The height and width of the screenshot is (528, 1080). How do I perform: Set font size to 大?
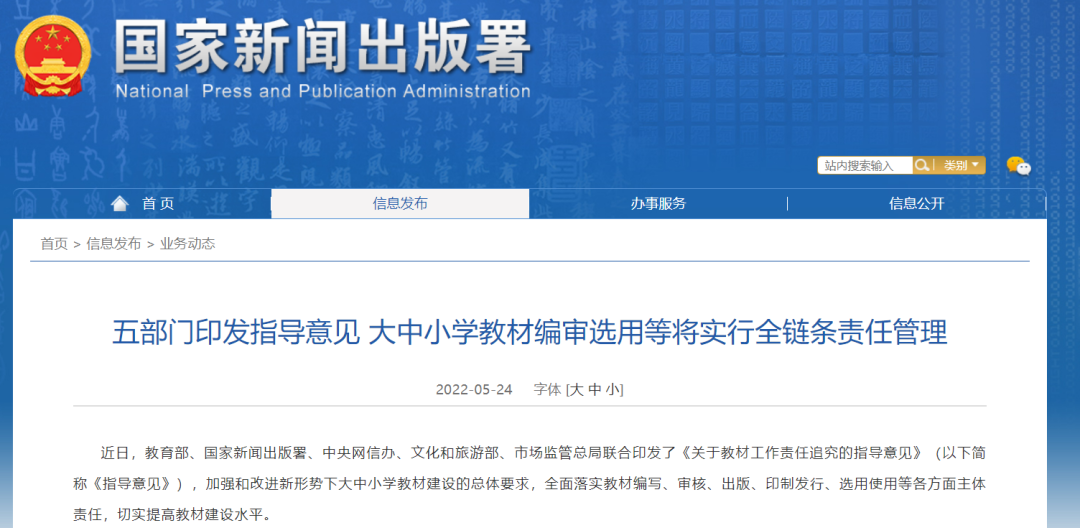point(576,390)
